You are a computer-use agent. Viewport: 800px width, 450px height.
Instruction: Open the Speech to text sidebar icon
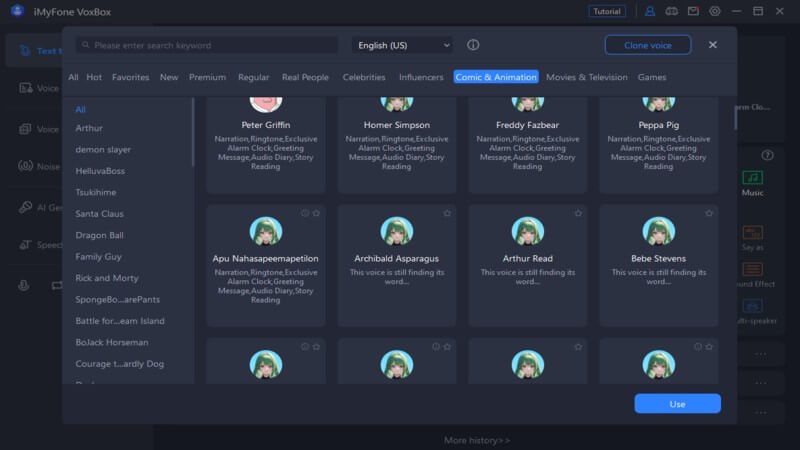click(x=25, y=245)
